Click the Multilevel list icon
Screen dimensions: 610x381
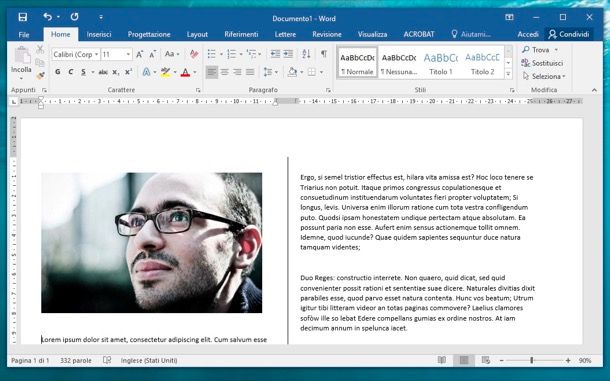[x=252, y=54]
